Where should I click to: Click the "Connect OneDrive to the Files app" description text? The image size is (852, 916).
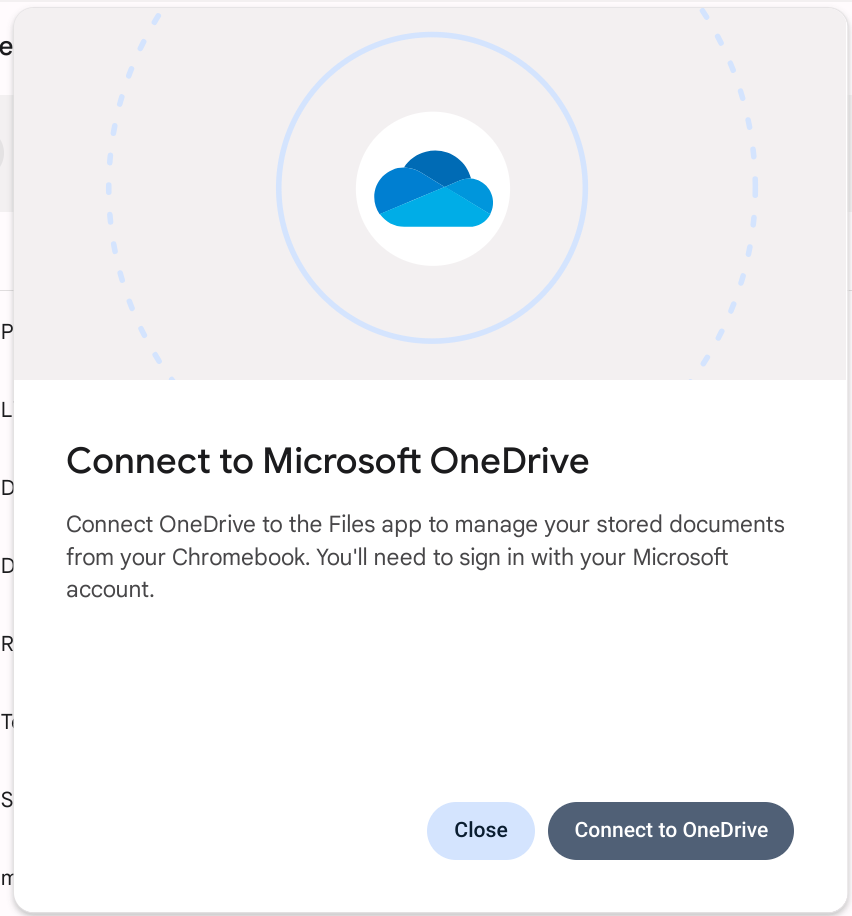[425, 557]
